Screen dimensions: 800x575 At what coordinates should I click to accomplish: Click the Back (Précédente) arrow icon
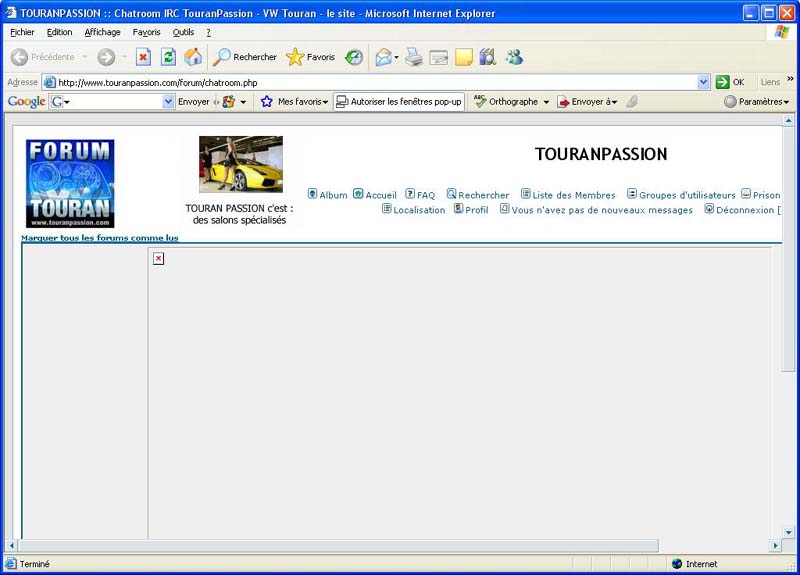point(19,57)
